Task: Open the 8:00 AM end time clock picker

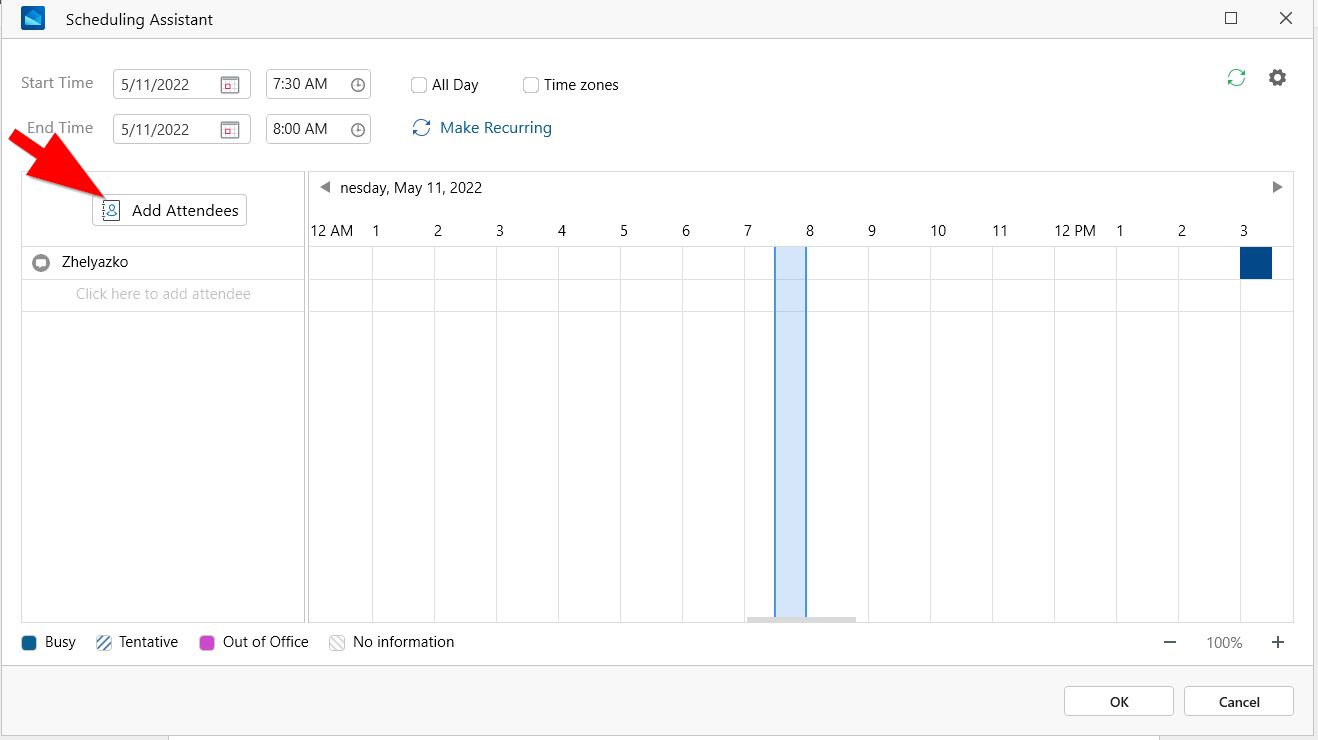Action: 357,129
